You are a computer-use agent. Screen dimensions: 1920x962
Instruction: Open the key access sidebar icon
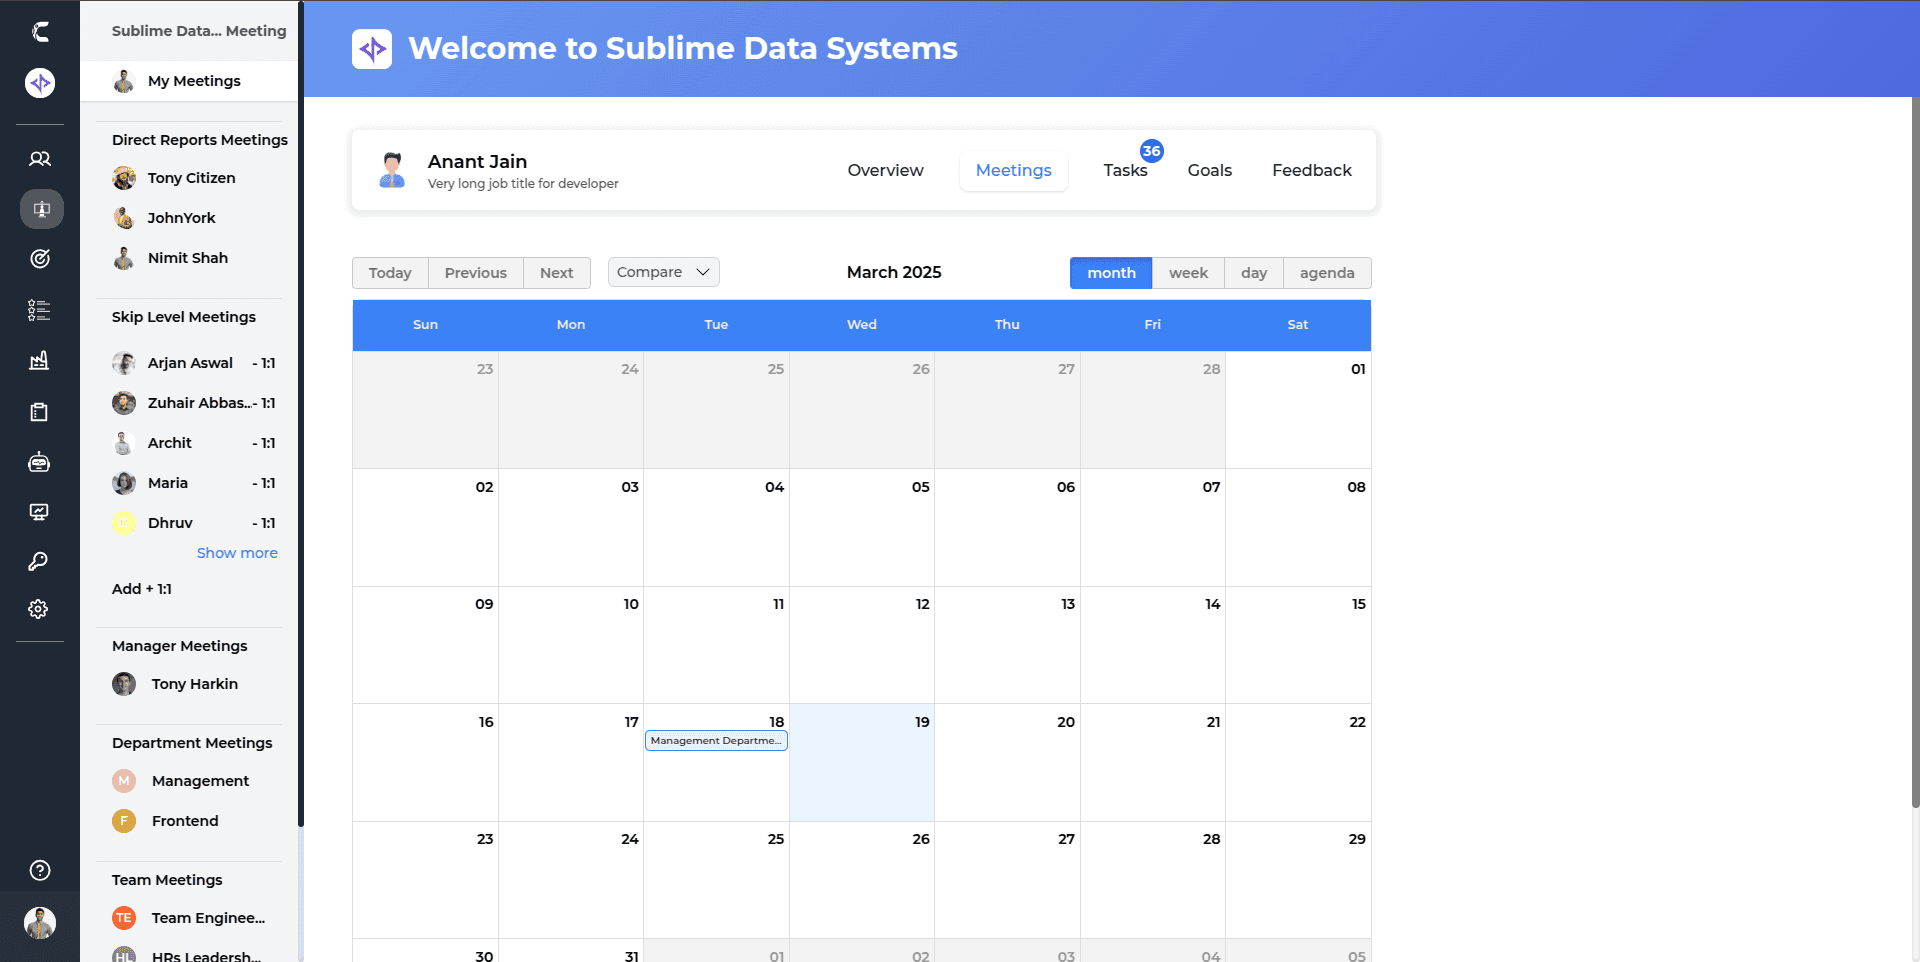[x=39, y=561]
